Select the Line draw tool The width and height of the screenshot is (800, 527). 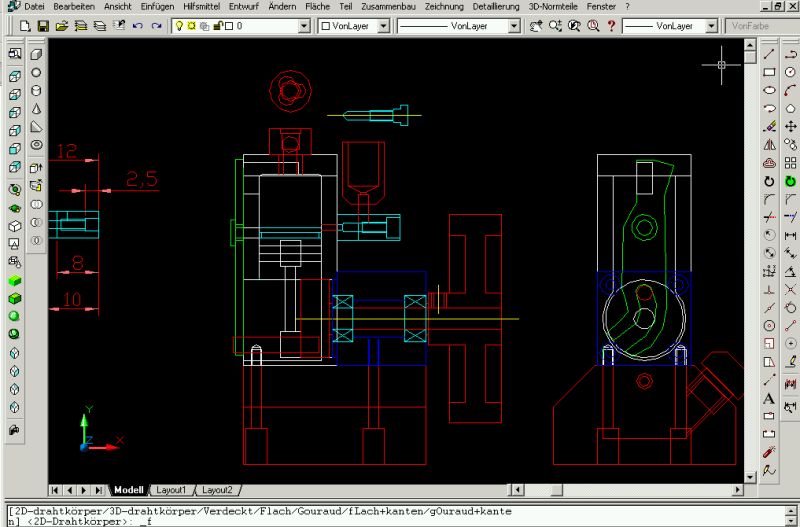pyautogui.click(x=769, y=54)
